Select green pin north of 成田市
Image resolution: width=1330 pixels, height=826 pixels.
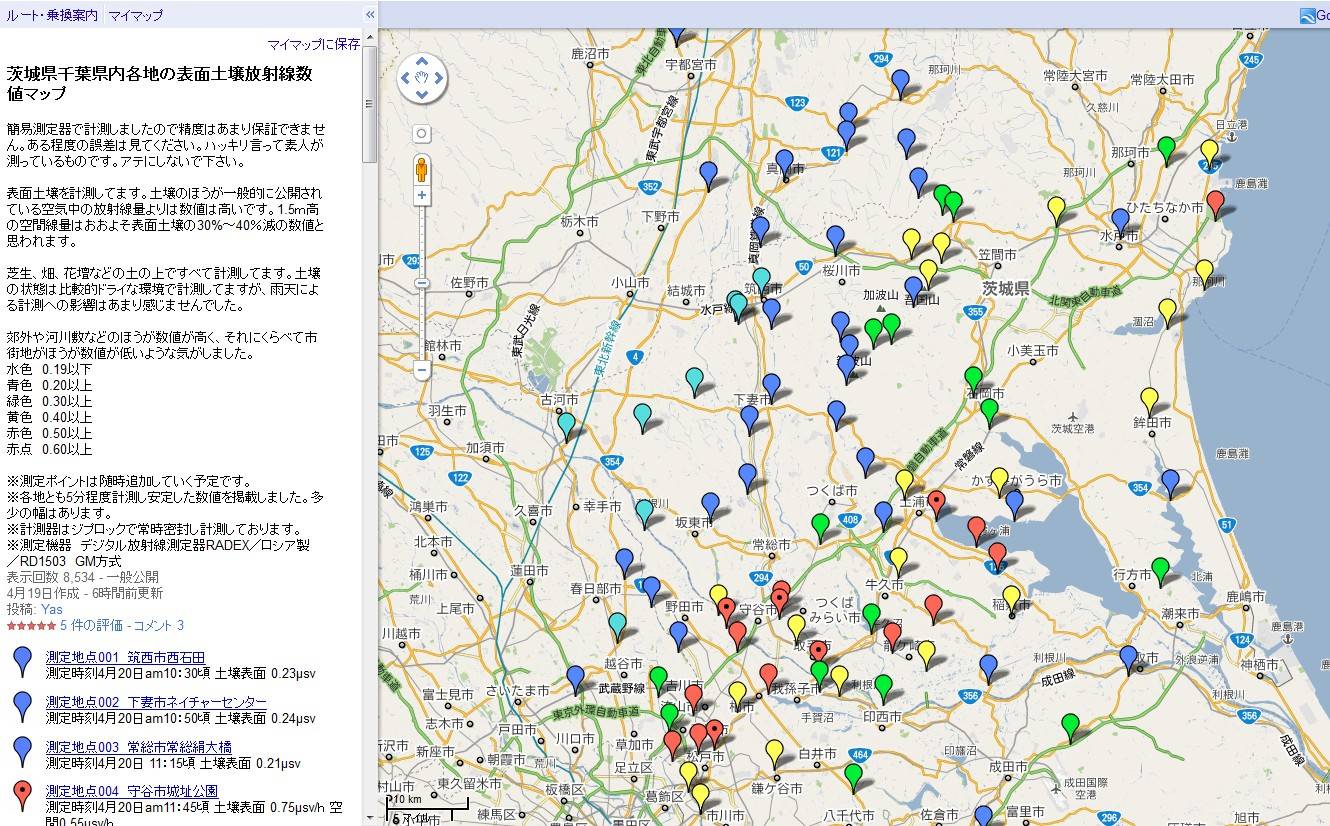point(1070,726)
